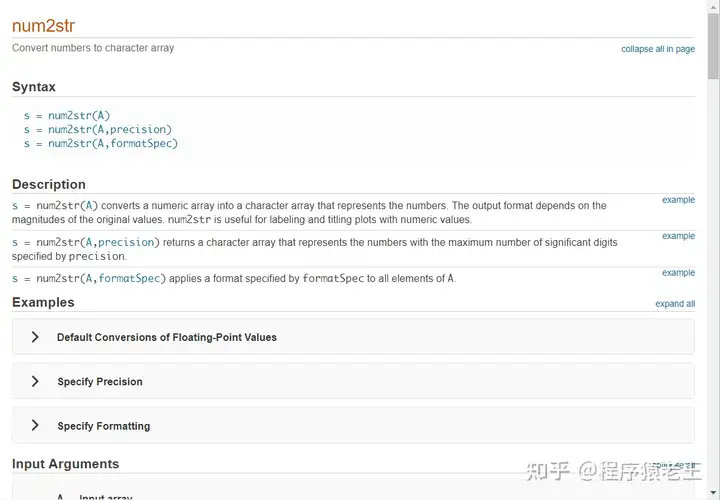Click 'expand all' link in Examples
Viewport: 720px width, 500px height.
[675, 304]
